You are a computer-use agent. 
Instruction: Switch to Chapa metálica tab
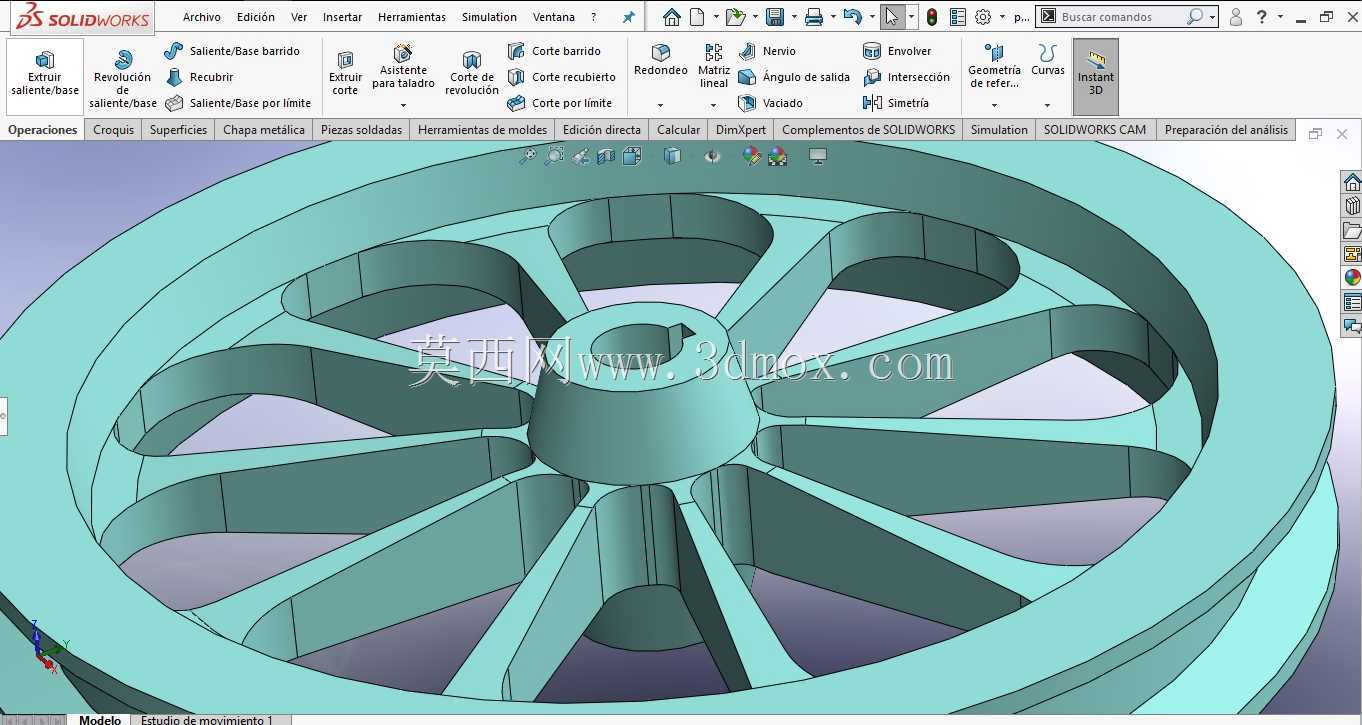click(264, 130)
